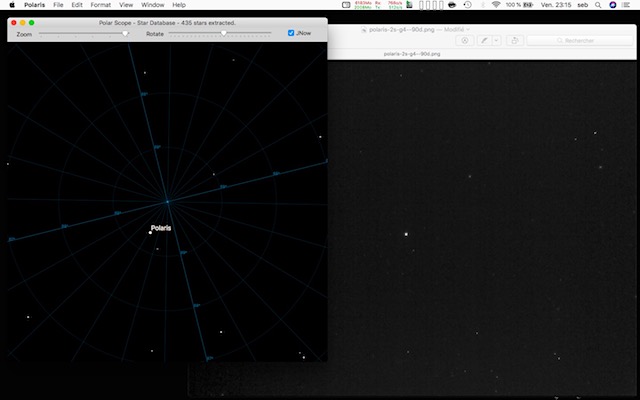
Task: Open the Preview title Modifié dropdown chevron
Action: pyautogui.click(x=468, y=29)
